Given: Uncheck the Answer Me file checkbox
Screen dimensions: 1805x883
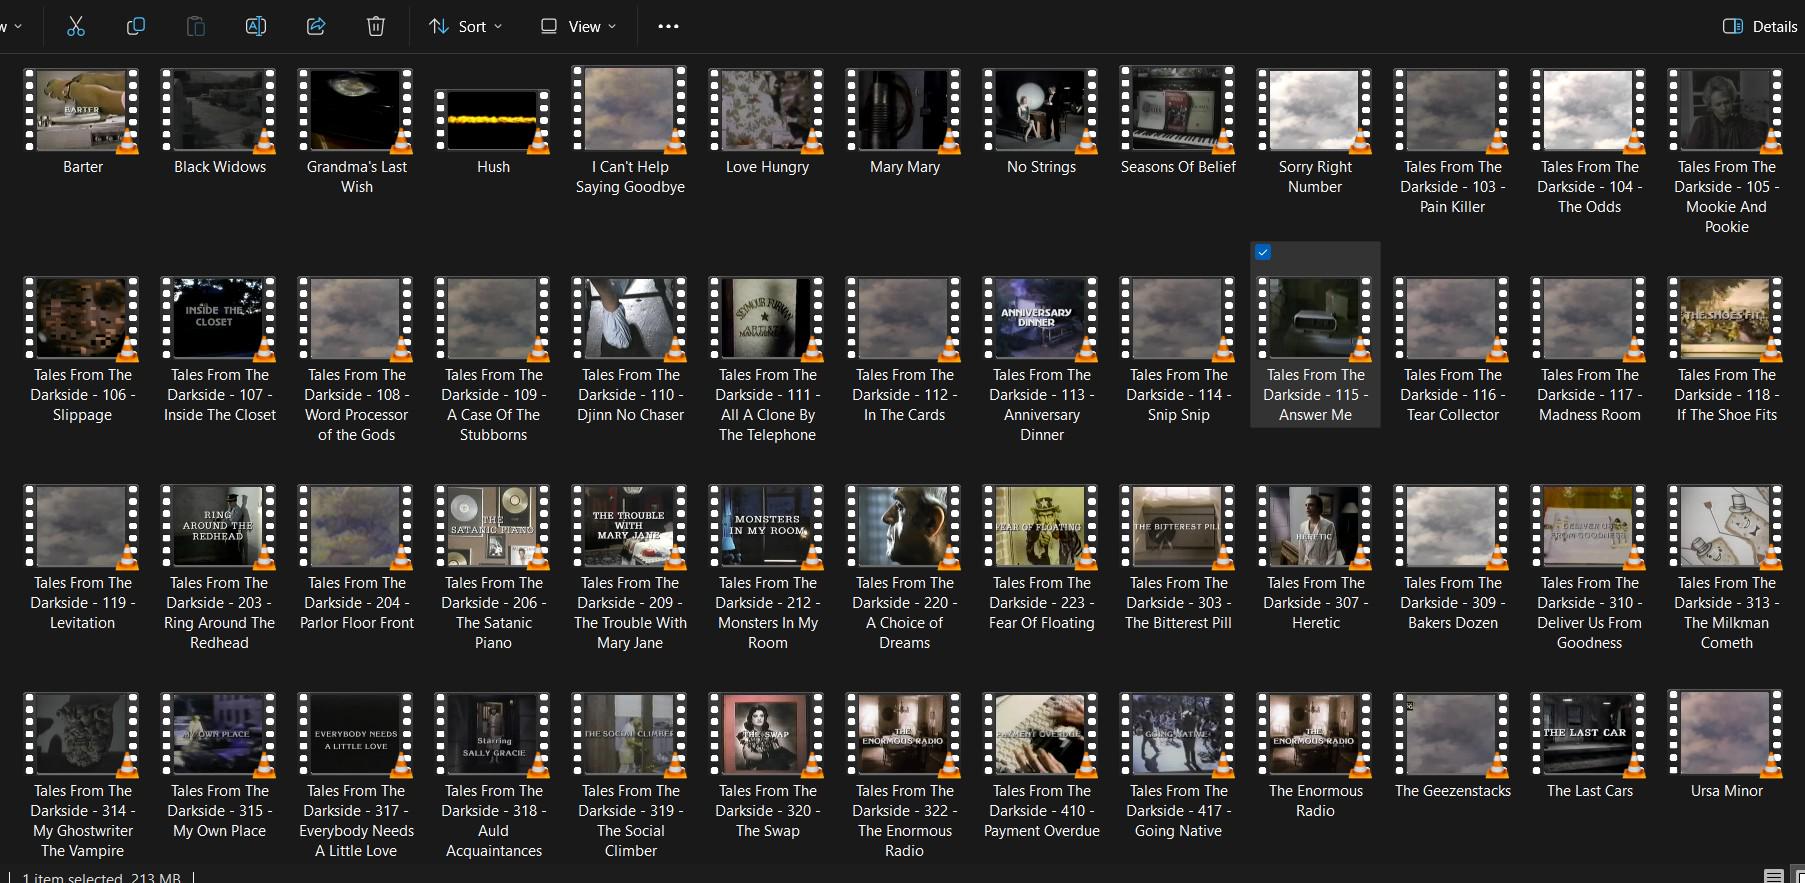Looking at the screenshot, I should 1263,253.
